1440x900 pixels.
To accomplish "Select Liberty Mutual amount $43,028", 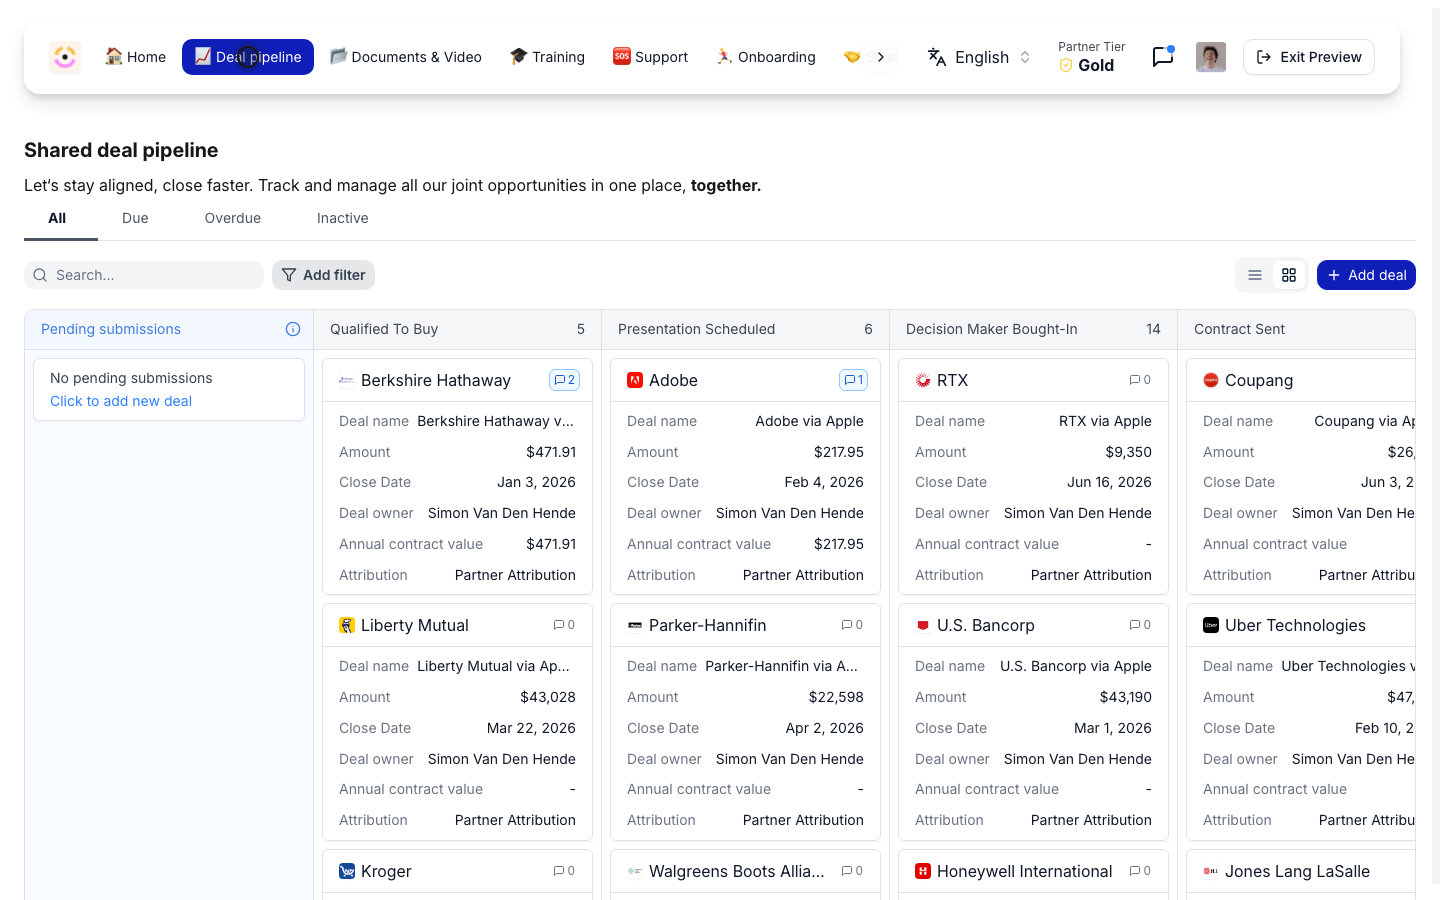I will [548, 697].
